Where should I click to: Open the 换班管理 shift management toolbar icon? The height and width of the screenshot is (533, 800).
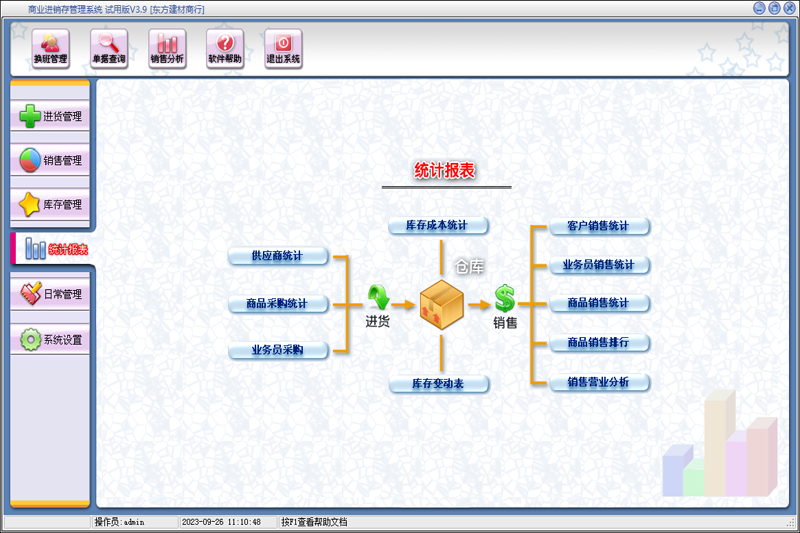pos(51,48)
